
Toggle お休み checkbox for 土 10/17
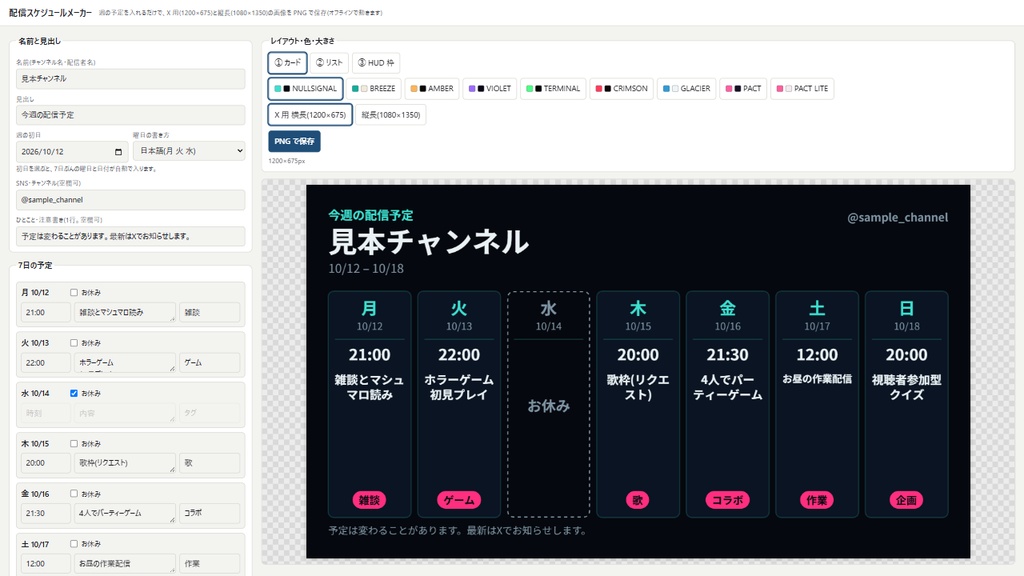pos(74,543)
